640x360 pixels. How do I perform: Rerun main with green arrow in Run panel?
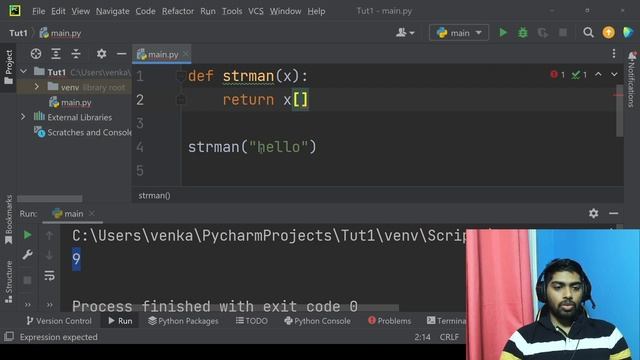coord(27,235)
